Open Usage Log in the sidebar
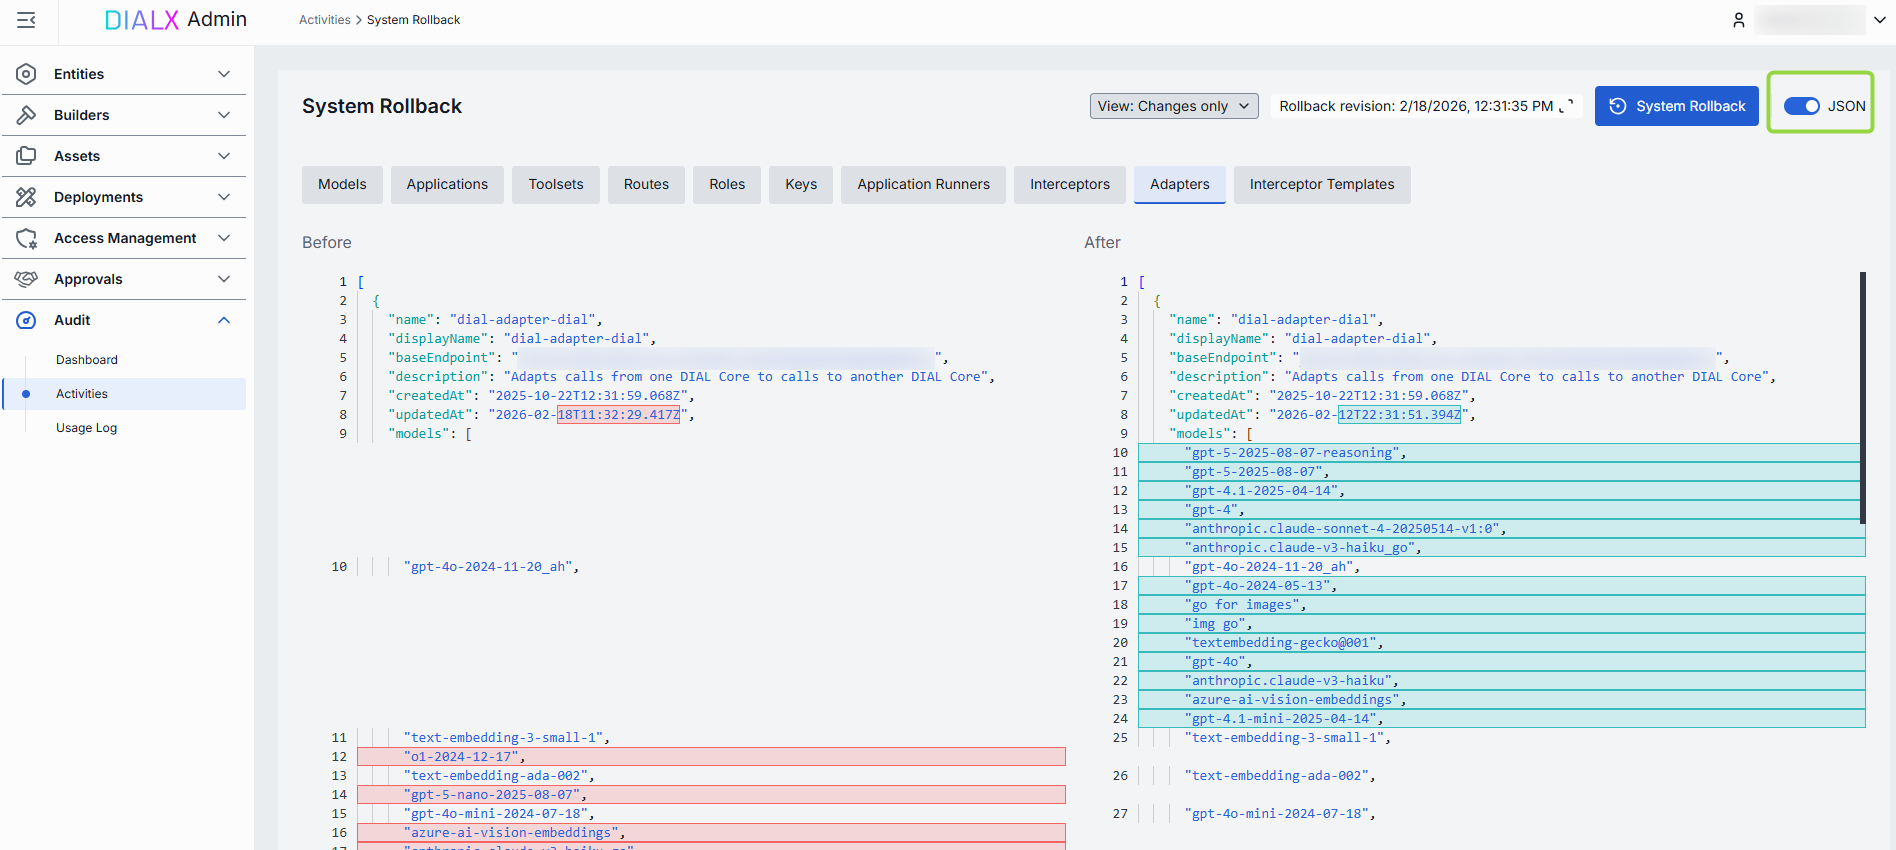This screenshot has width=1896, height=850. pos(86,428)
